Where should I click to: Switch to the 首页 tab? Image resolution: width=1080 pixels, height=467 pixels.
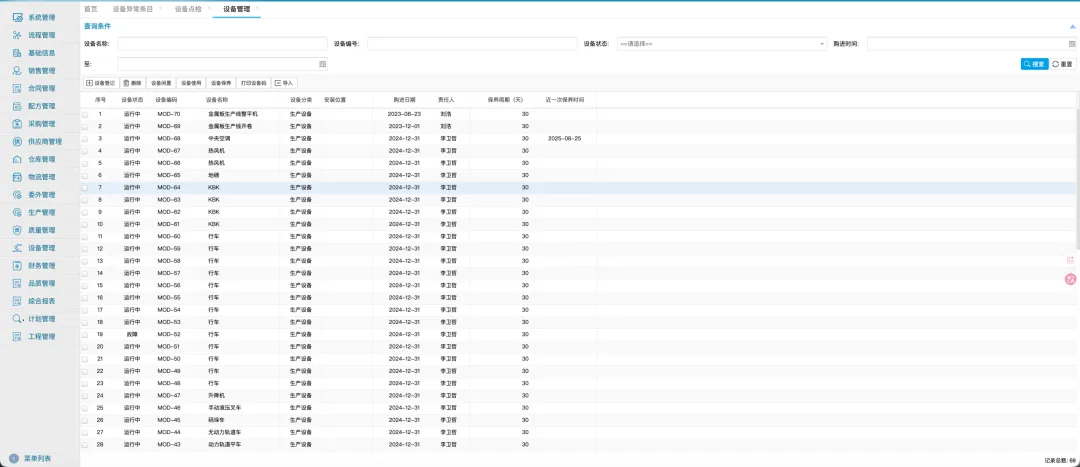point(90,9)
